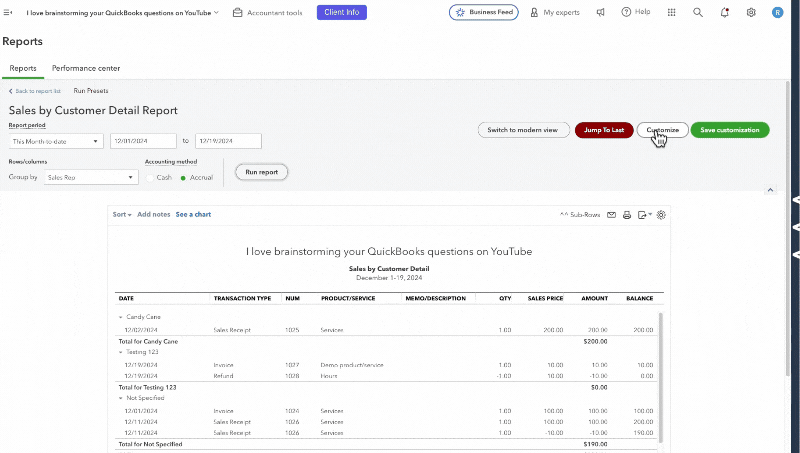Click the MEMO/DESCRIPTION column header
The width and height of the screenshot is (800, 453).
tap(436, 298)
